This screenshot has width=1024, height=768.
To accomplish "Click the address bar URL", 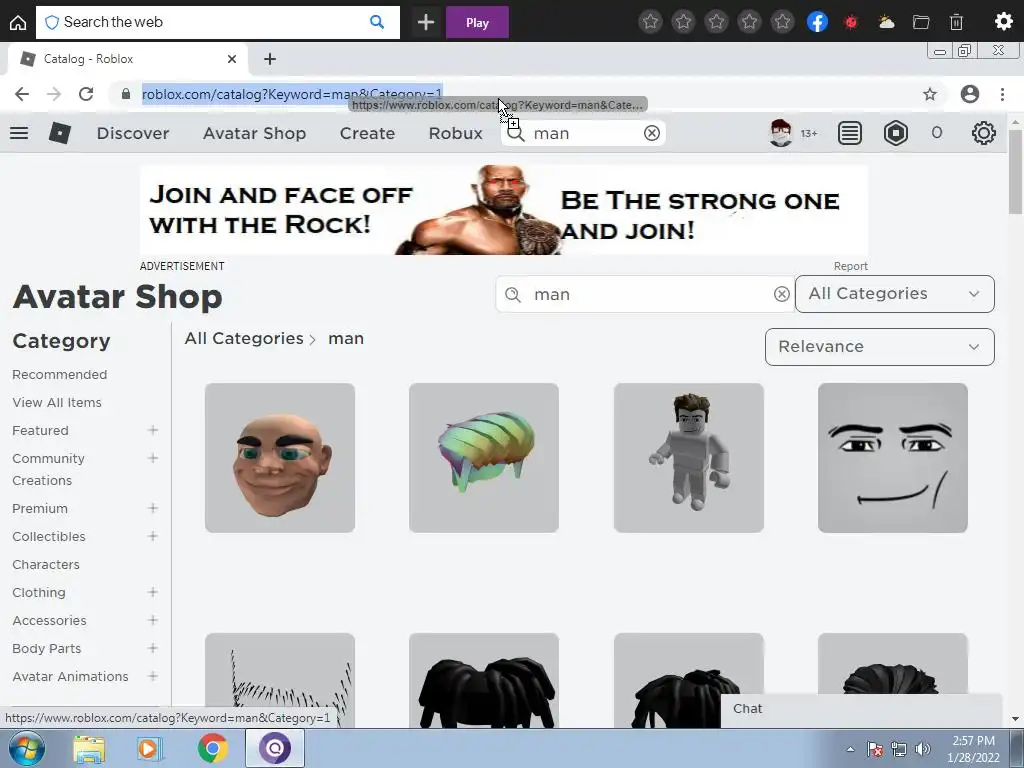I will point(292,94).
